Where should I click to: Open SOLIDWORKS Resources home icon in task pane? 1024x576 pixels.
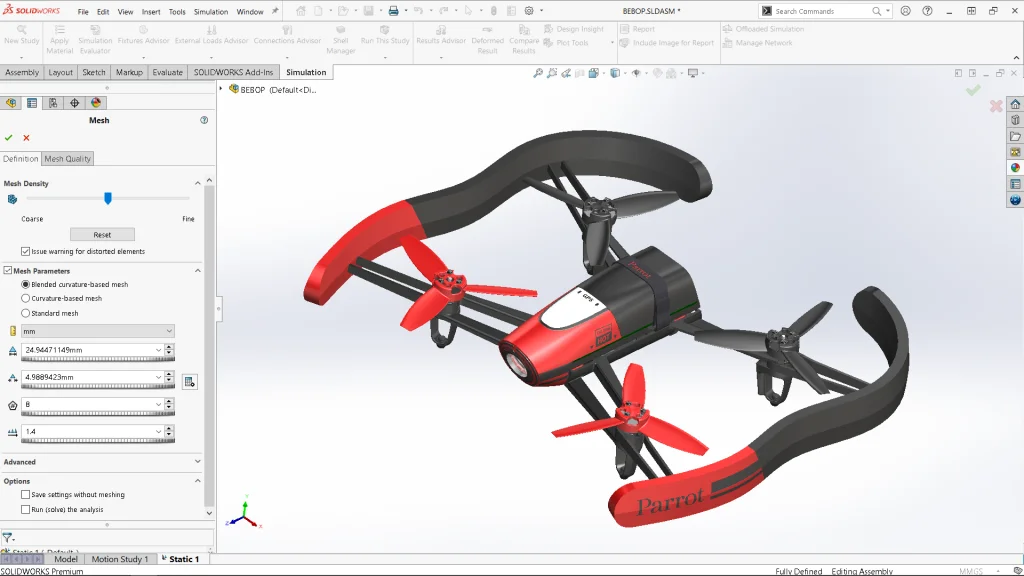pos(1015,104)
